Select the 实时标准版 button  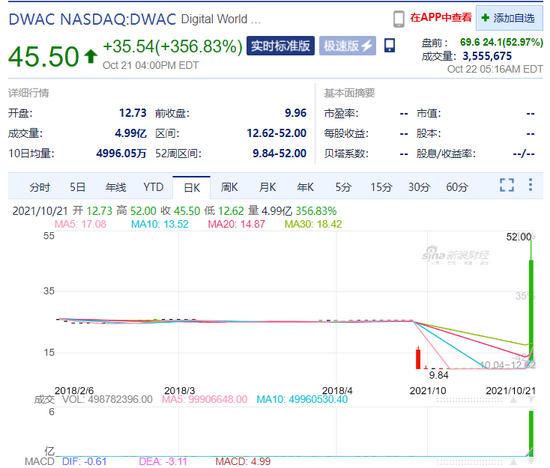pos(280,46)
